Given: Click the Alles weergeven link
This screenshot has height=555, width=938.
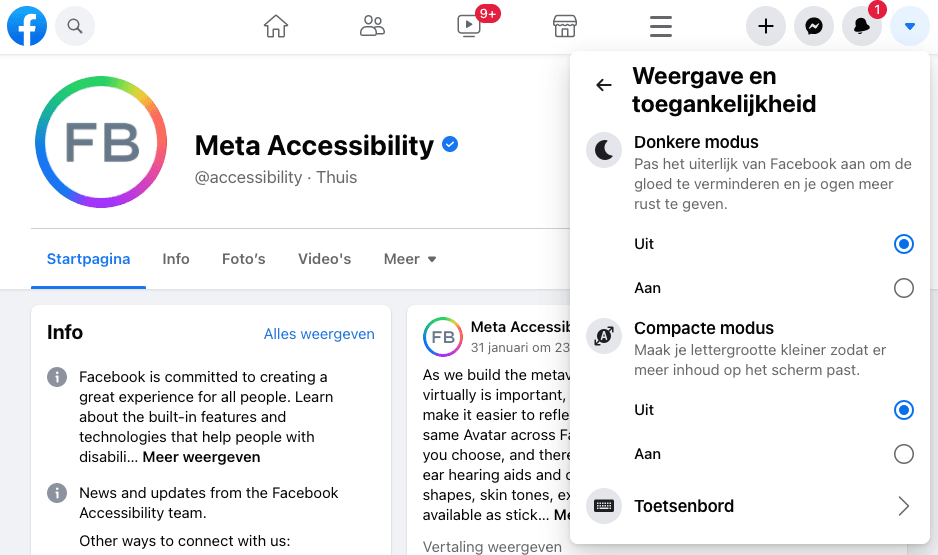Looking at the screenshot, I should (x=319, y=334).
